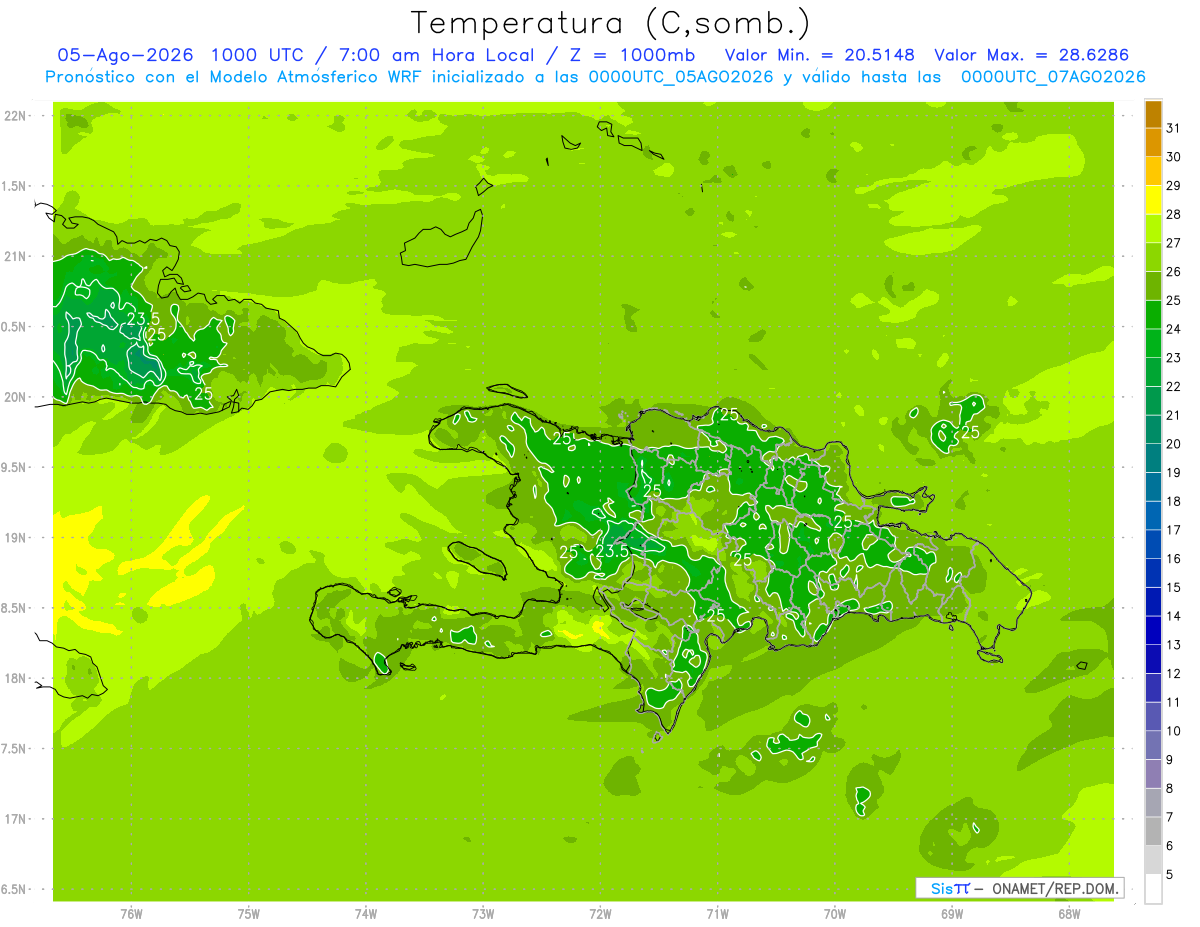Click the '19N' latitude axis label
Screen dimensions: 1200x927
coord(15,538)
